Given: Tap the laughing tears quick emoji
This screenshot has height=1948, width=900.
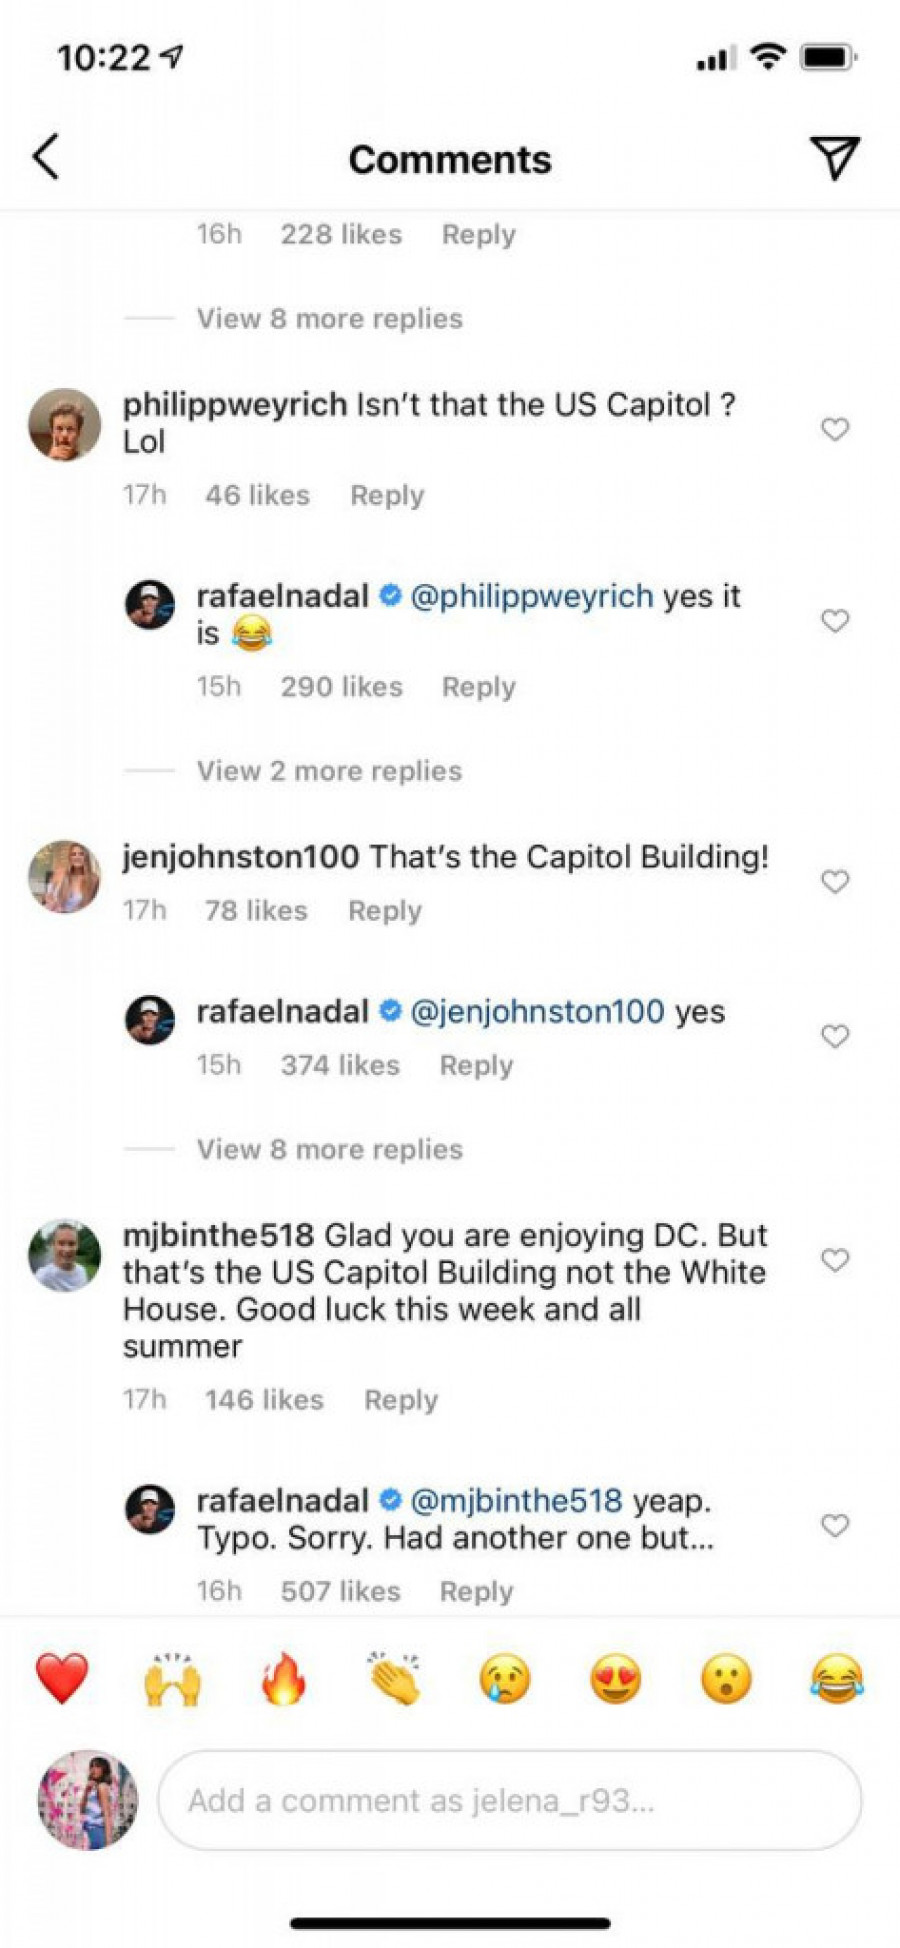Looking at the screenshot, I should (836, 1678).
